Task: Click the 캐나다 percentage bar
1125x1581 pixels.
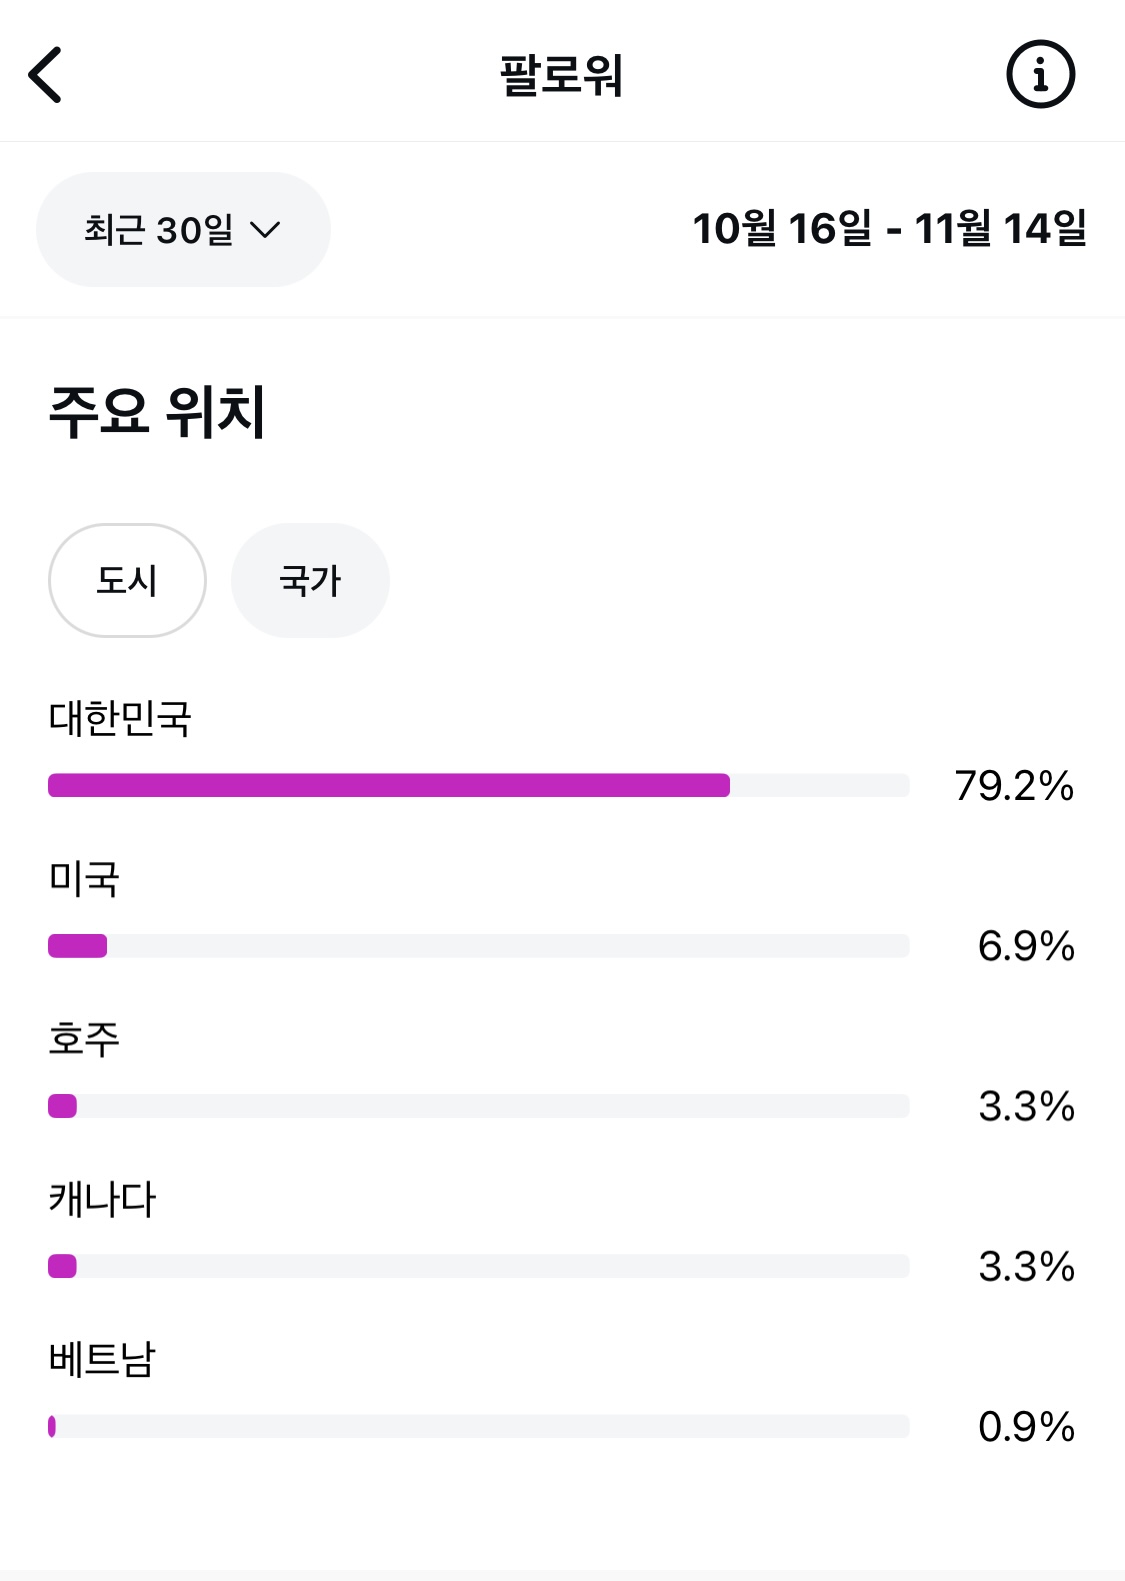Action: [x=478, y=1266]
